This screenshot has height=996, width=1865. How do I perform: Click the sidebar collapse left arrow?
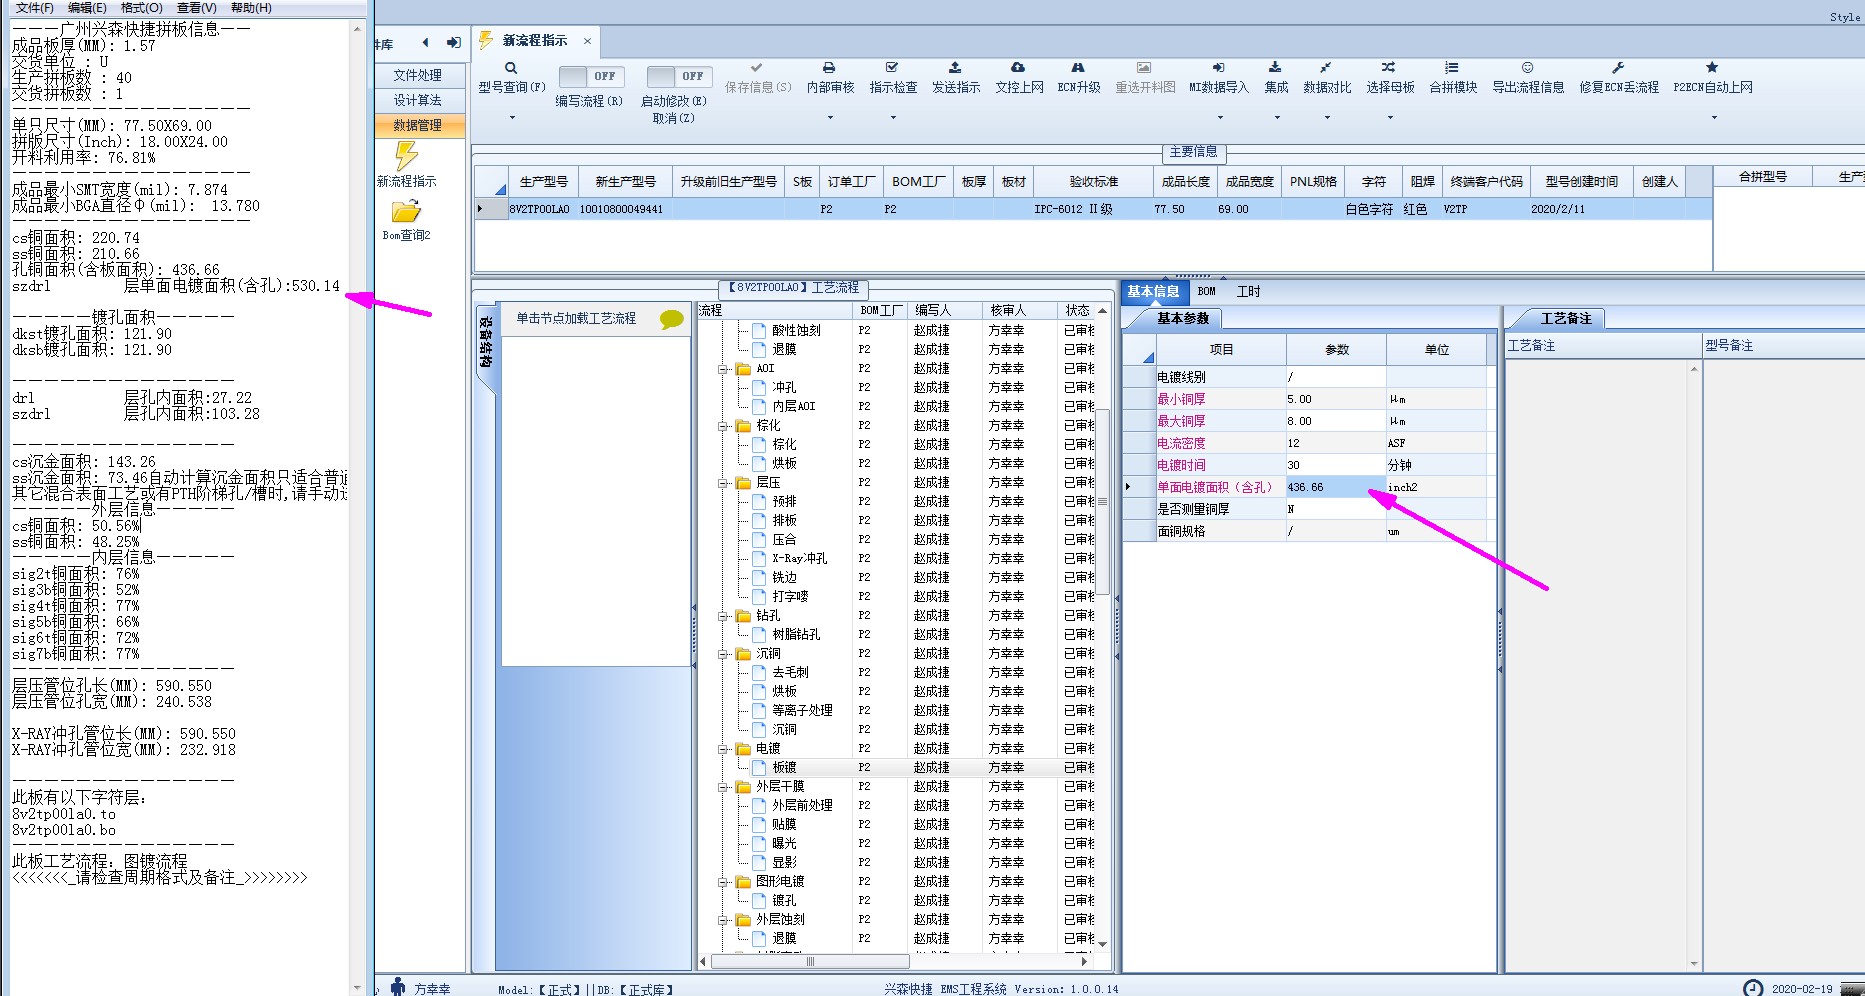425,43
